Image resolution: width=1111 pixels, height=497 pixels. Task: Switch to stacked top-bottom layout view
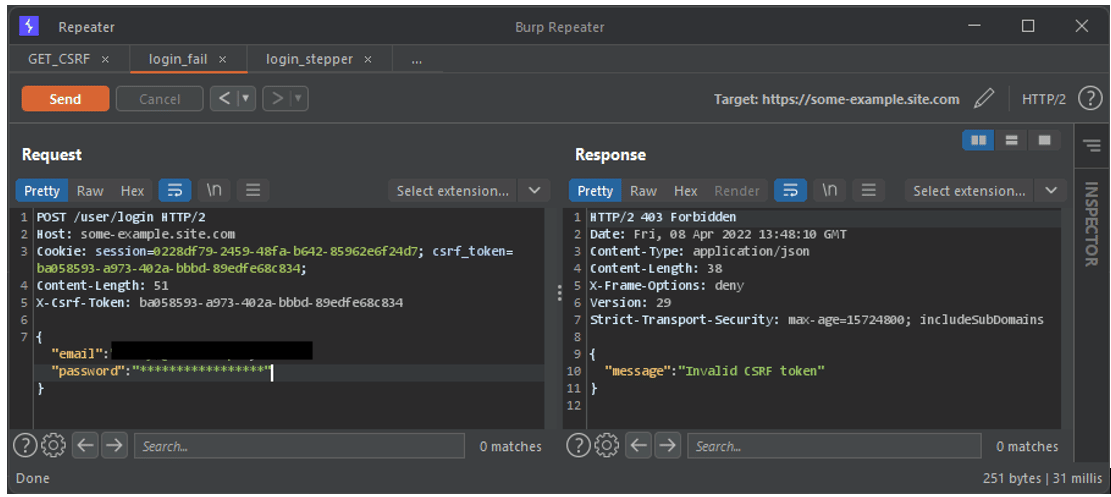1011,141
